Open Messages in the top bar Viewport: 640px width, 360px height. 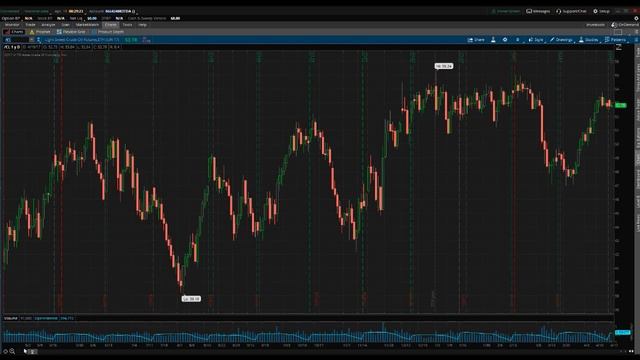538,11
